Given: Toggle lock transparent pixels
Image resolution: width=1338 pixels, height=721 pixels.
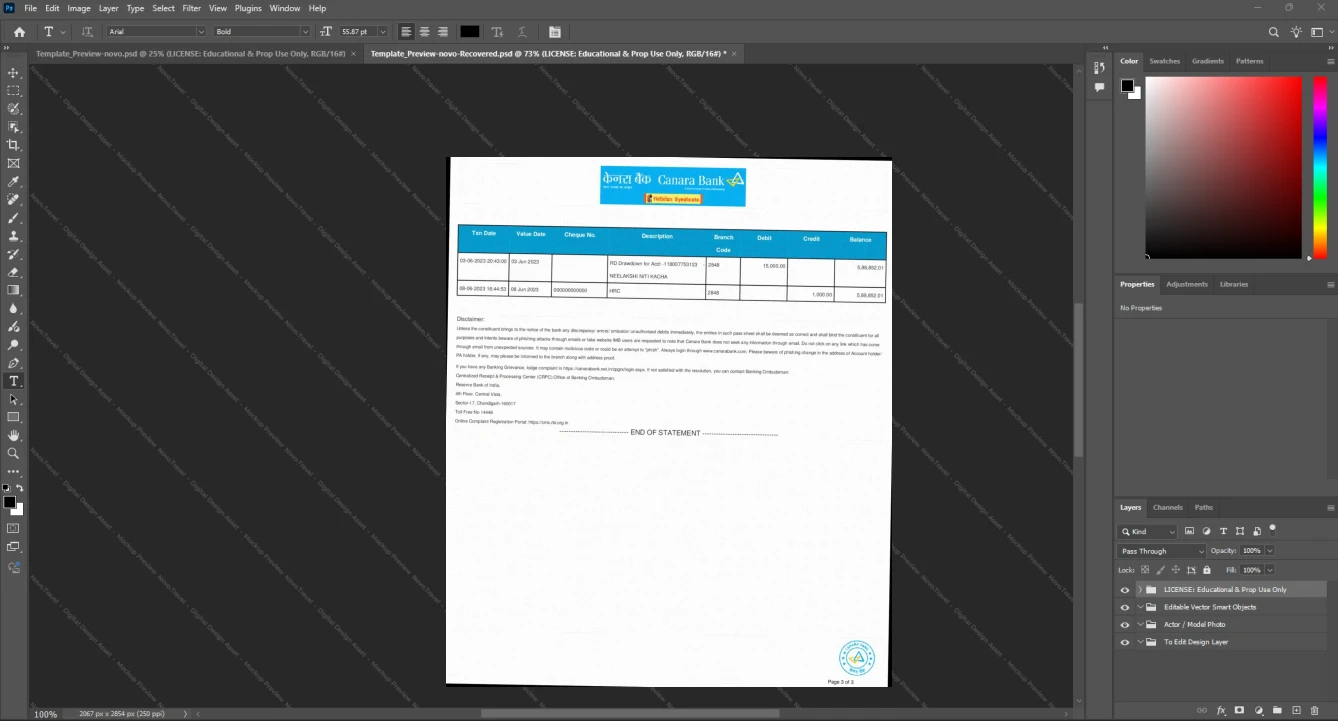Looking at the screenshot, I should click(1145, 570).
